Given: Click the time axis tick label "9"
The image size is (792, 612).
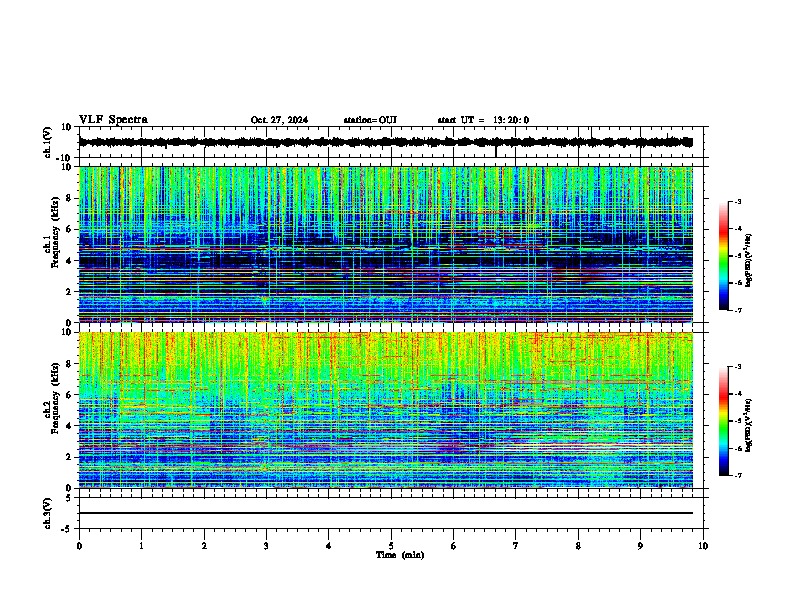Looking at the screenshot, I should click(640, 546).
